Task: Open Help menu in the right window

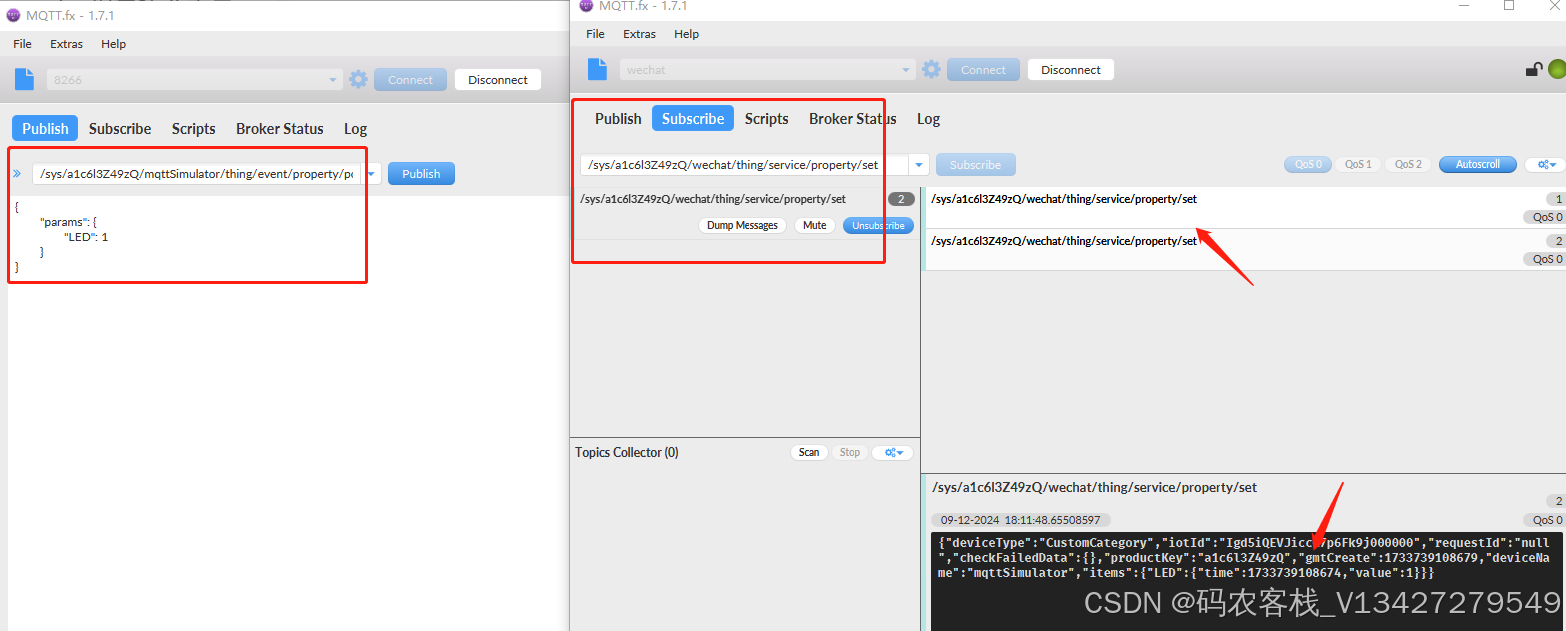Action: click(687, 34)
